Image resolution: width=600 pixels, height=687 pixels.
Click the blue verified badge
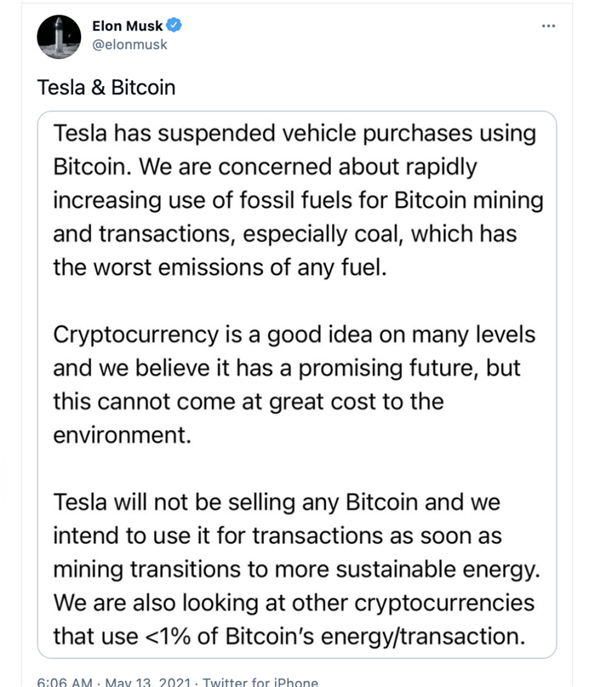[x=174, y=25]
